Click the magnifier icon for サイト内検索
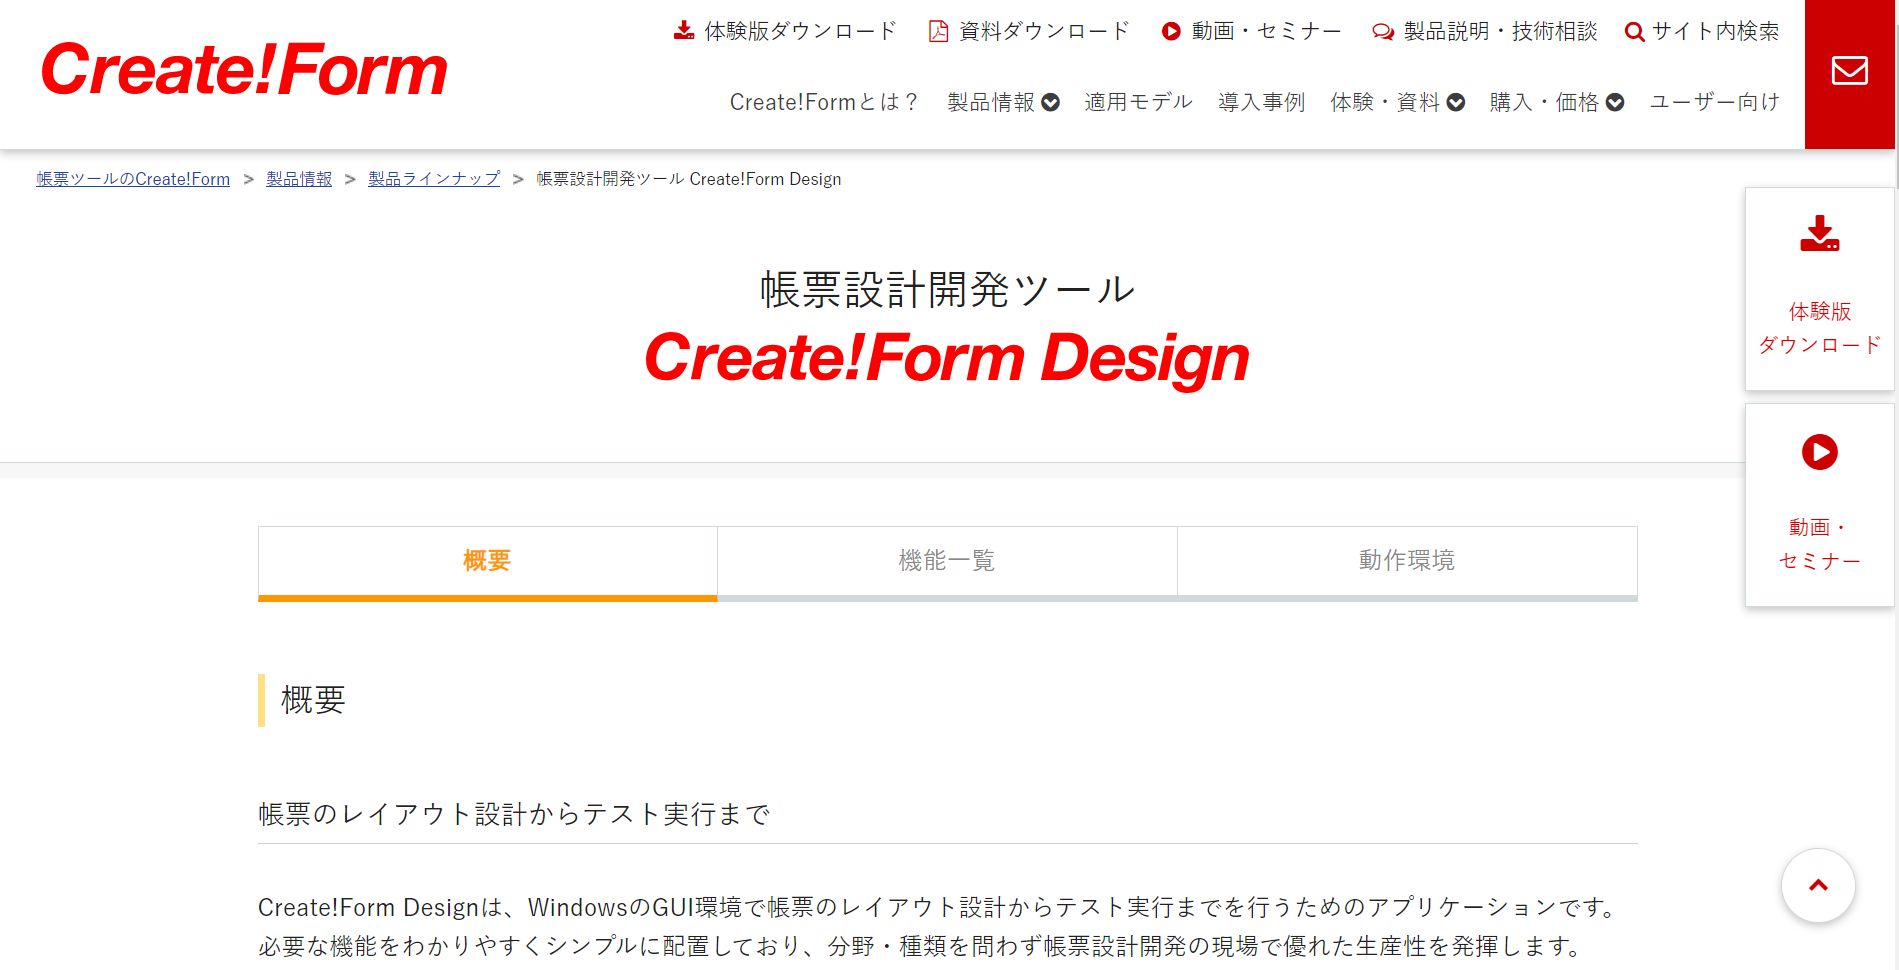The height and width of the screenshot is (970, 1899). 1634,31
